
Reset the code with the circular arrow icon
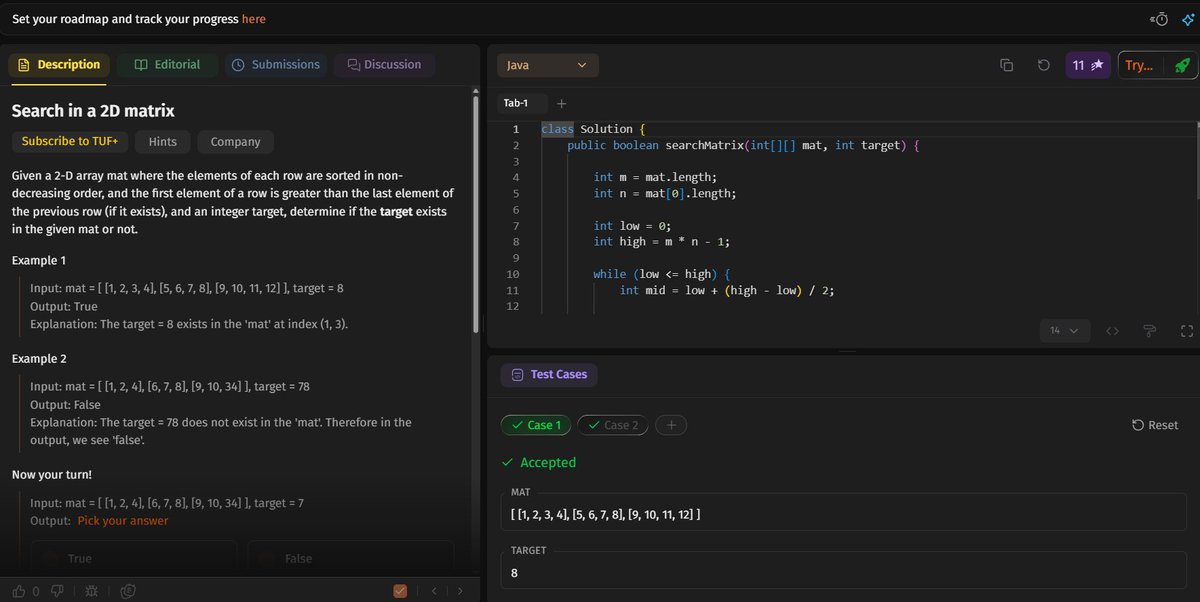click(x=1043, y=65)
